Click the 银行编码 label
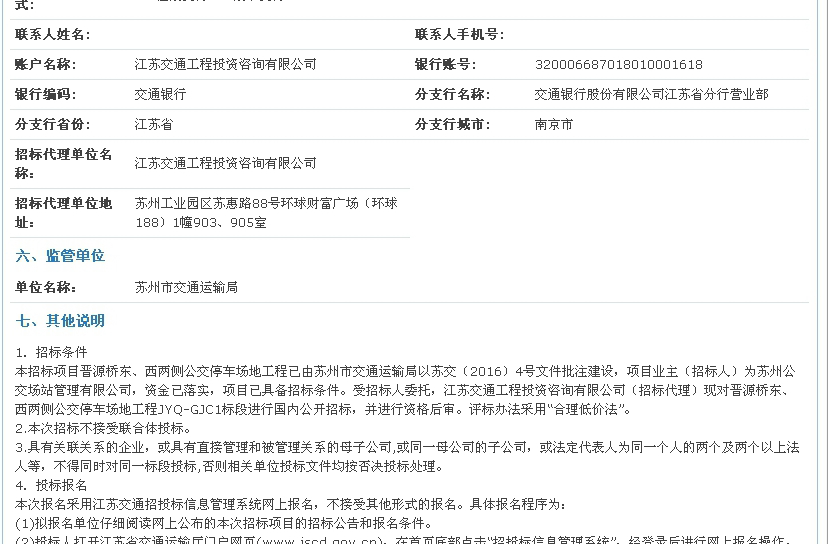 45,95
